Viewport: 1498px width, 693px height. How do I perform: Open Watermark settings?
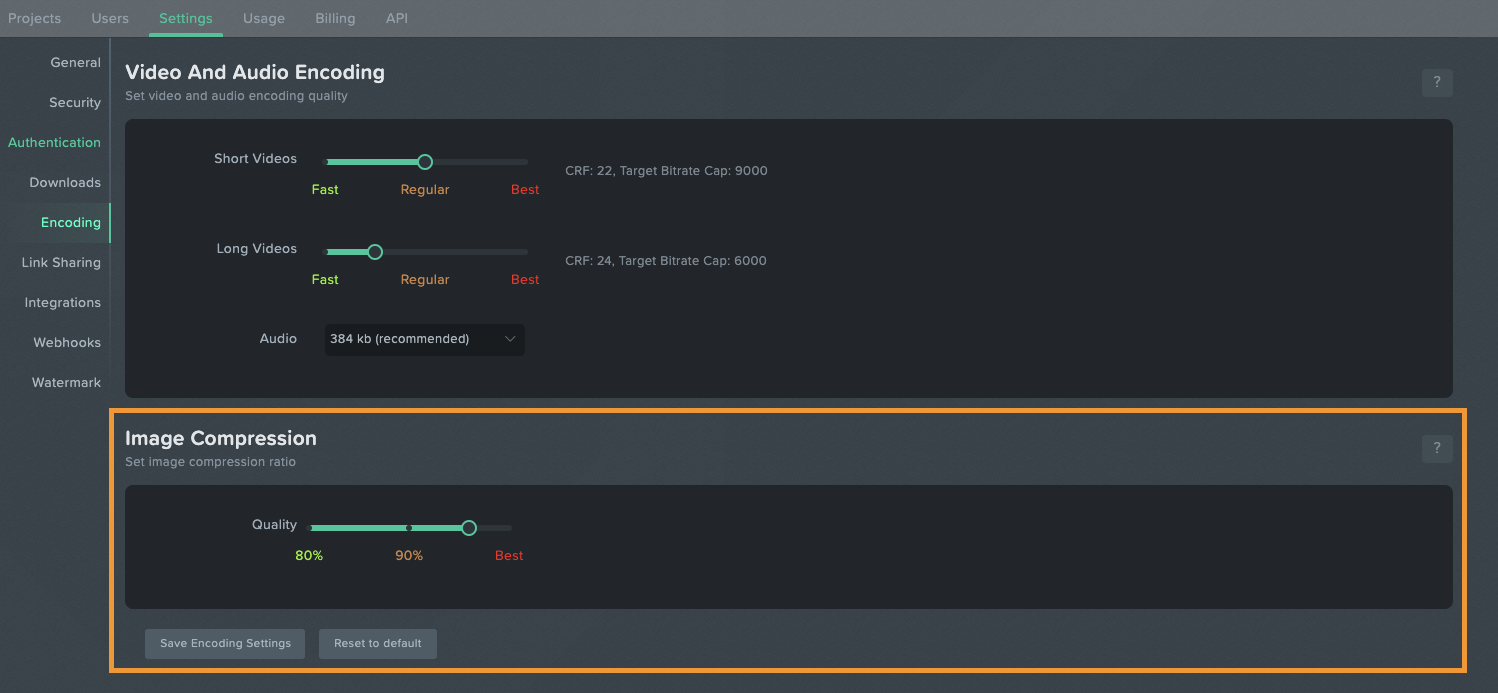[x=66, y=382]
